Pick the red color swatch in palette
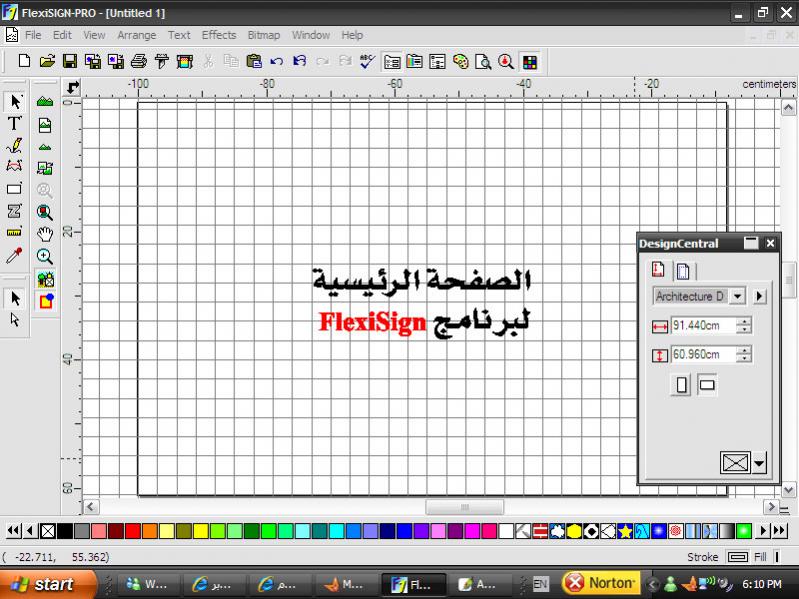The image size is (799, 599). coord(132,530)
